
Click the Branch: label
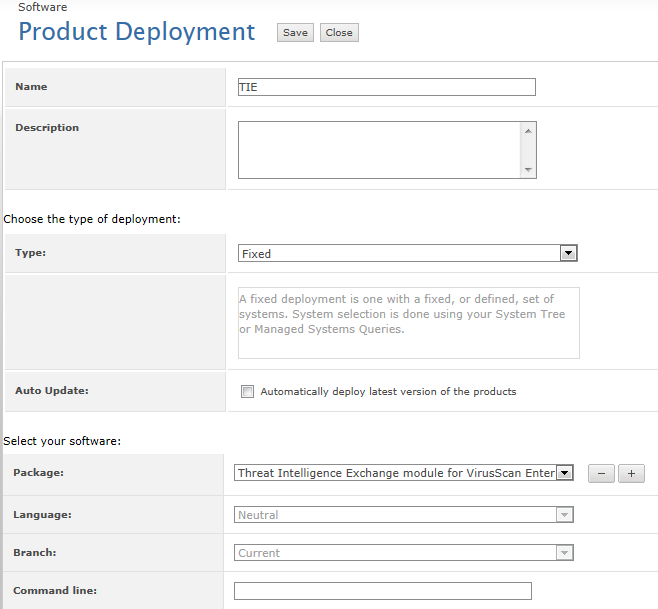point(35,552)
